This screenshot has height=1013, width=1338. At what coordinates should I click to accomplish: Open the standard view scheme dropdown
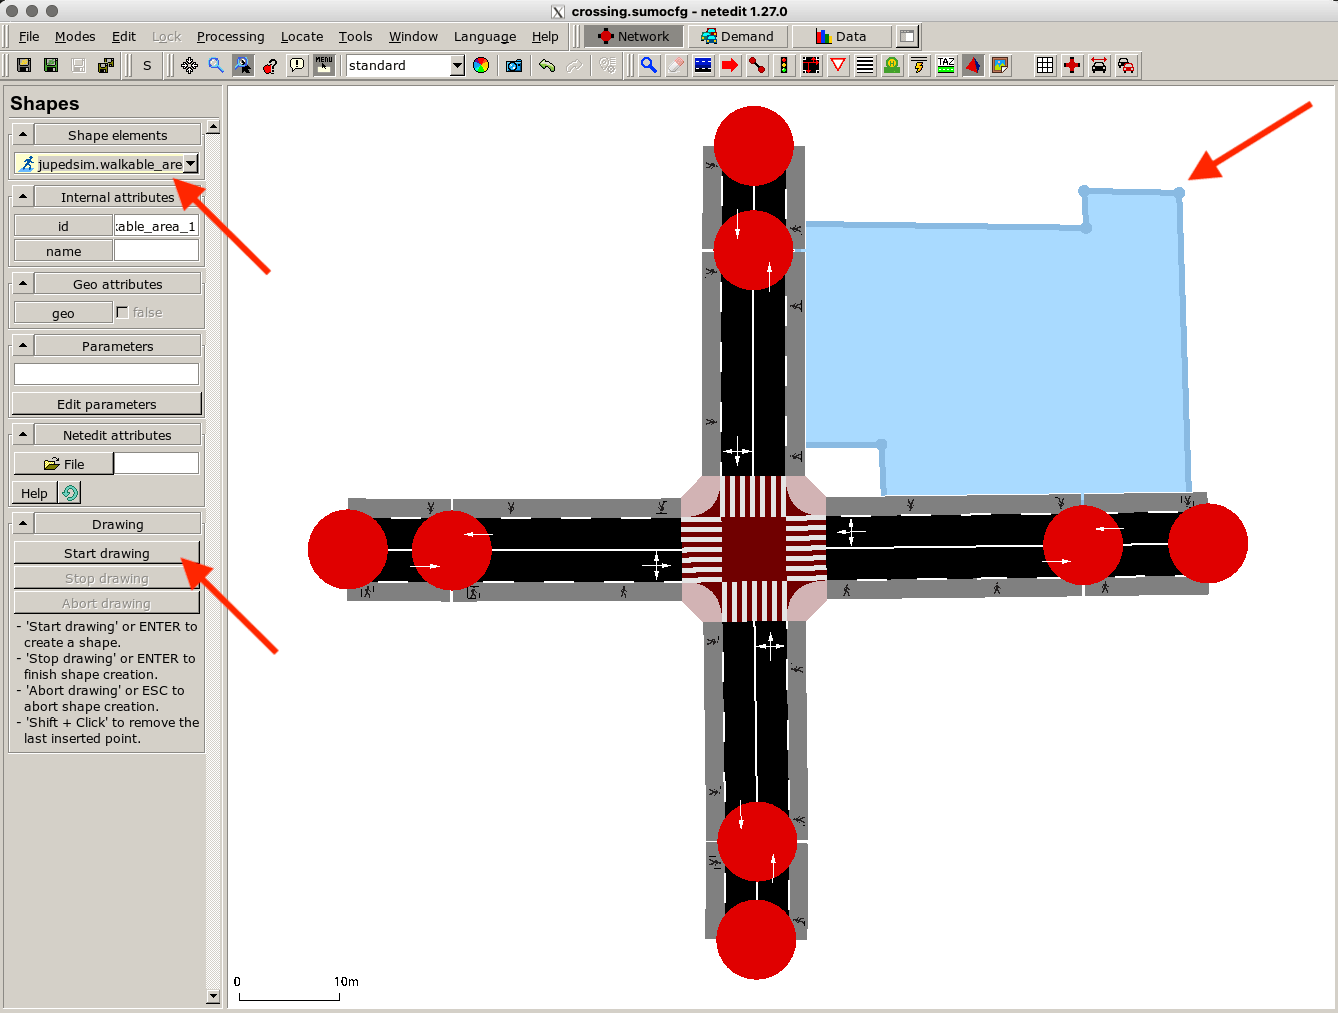pos(405,66)
